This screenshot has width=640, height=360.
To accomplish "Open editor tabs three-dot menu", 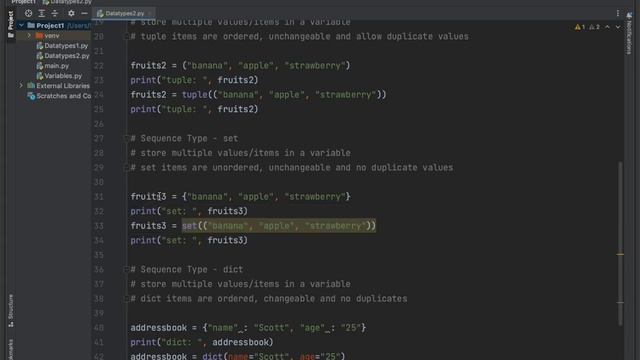I will pos(618,13).
